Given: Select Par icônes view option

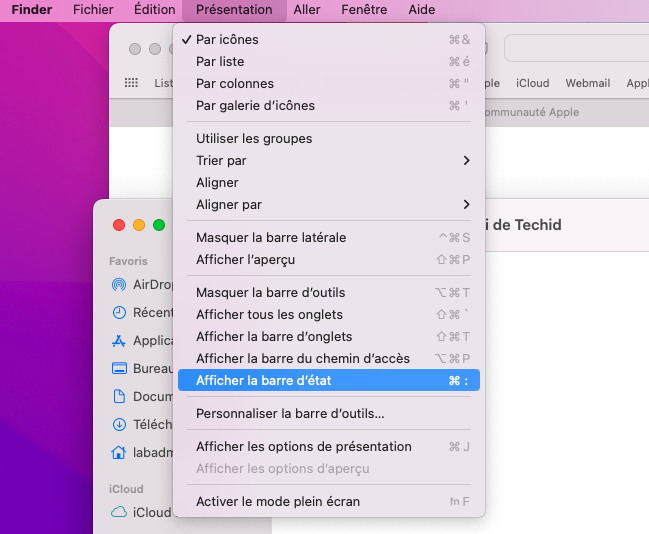Looking at the screenshot, I should click(329, 40).
